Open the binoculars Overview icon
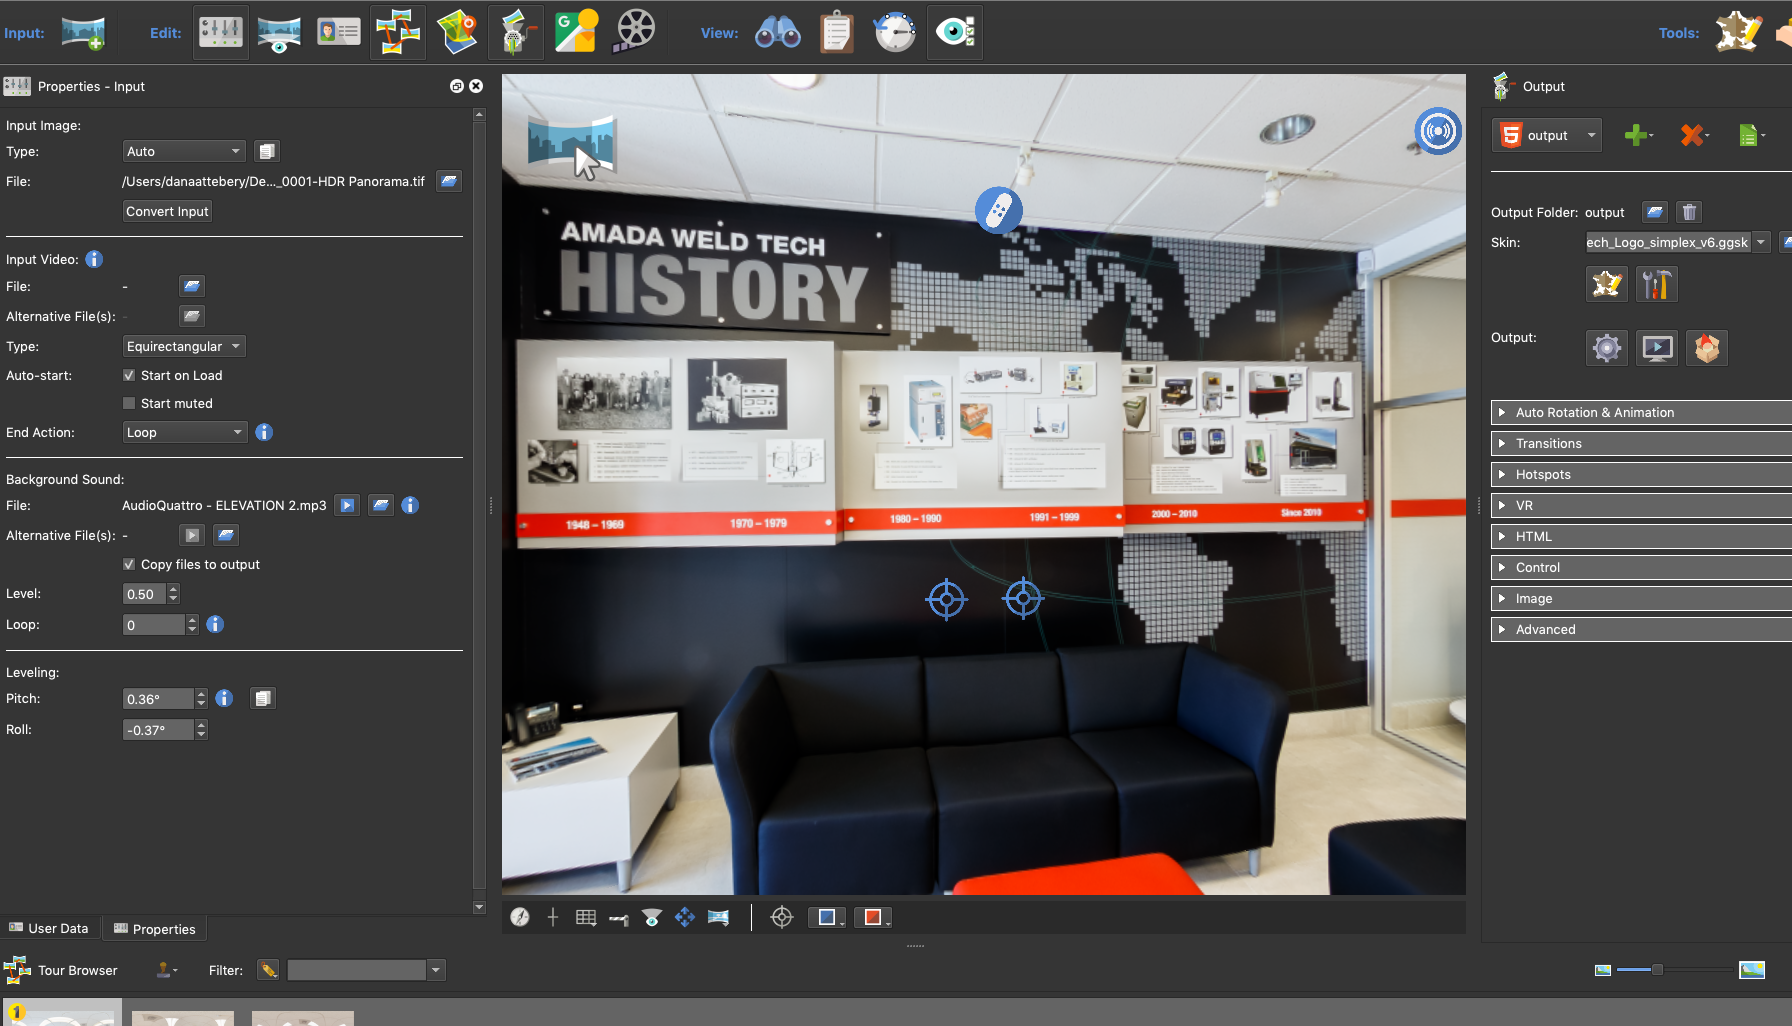This screenshot has width=1792, height=1026. (777, 32)
